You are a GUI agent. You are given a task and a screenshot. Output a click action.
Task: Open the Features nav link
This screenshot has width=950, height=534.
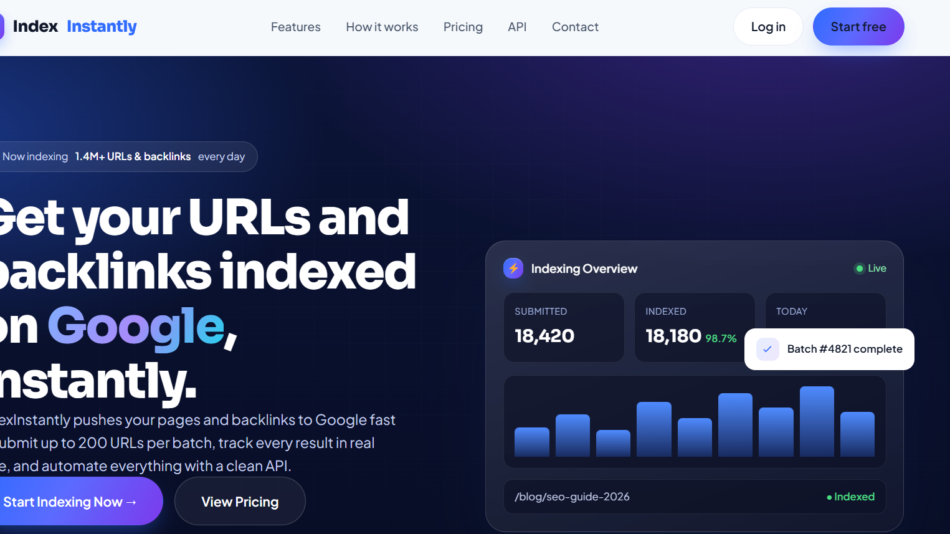tap(295, 27)
